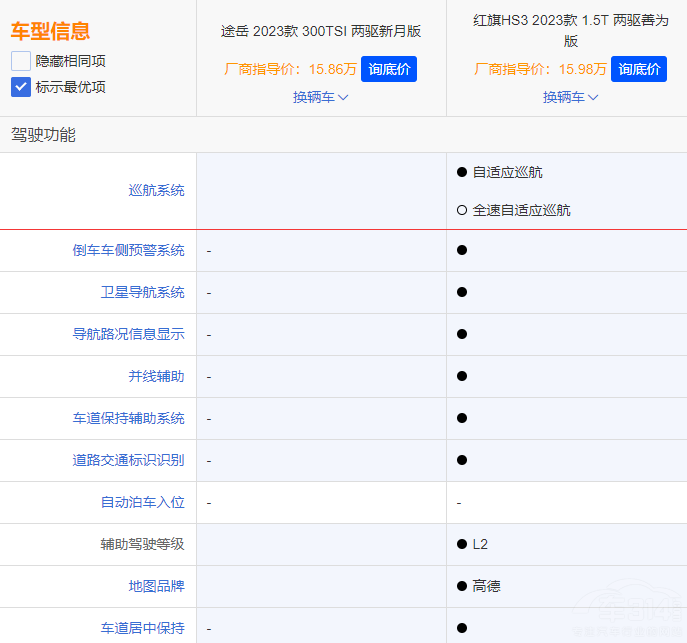Click the 巡航系统 parameter link
This screenshot has height=643, width=687.
[156, 190]
